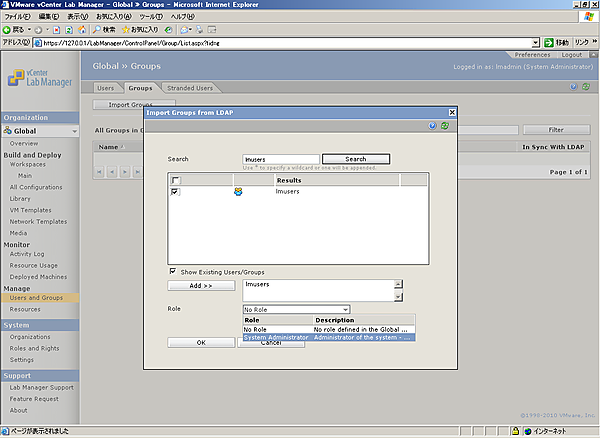
Task: Open the Role dropdown showing No Role
Action: pyautogui.click(x=296, y=309)
